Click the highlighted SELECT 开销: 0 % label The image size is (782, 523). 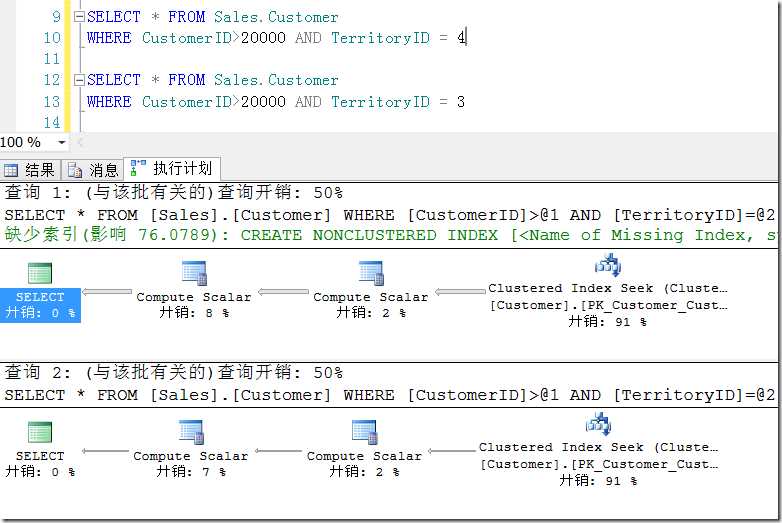[x=40, y=305]
